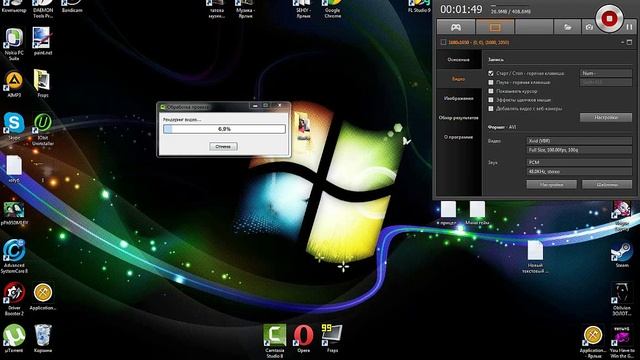Open the Корзина recycle bin

click(42, 339)
